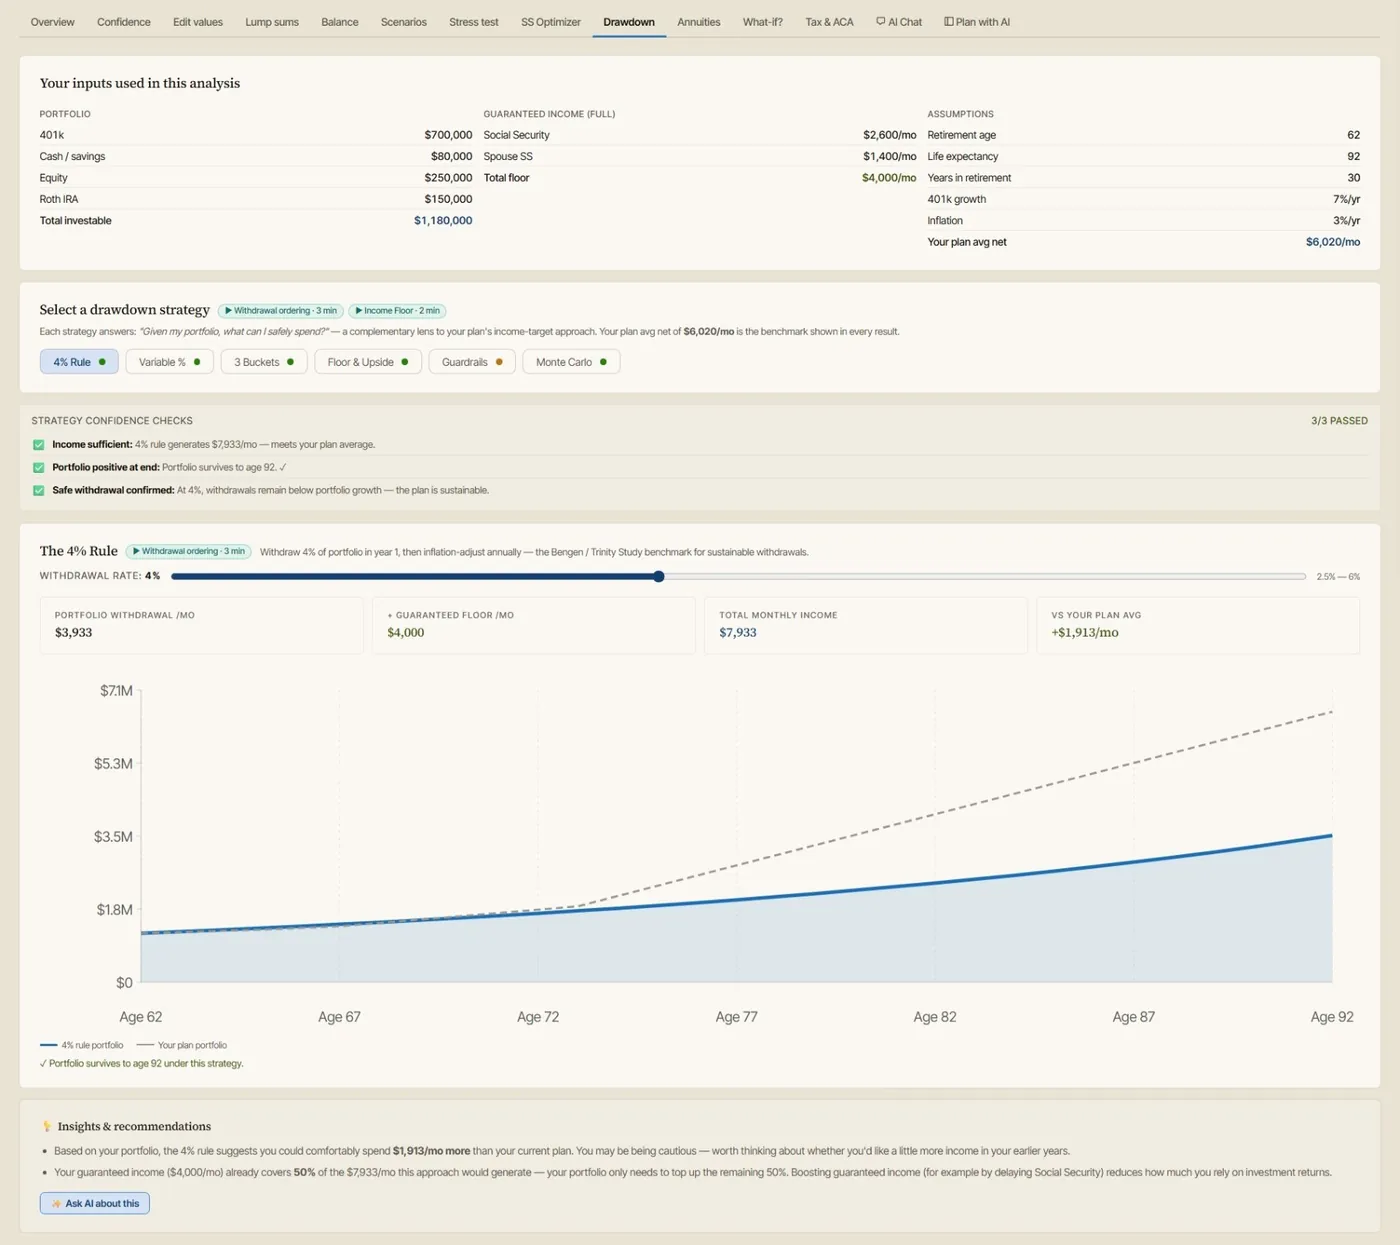The width and height of the screenshot is (1400, 1245).
Task: Select the Variable % strategy
Action: [169, 362]
